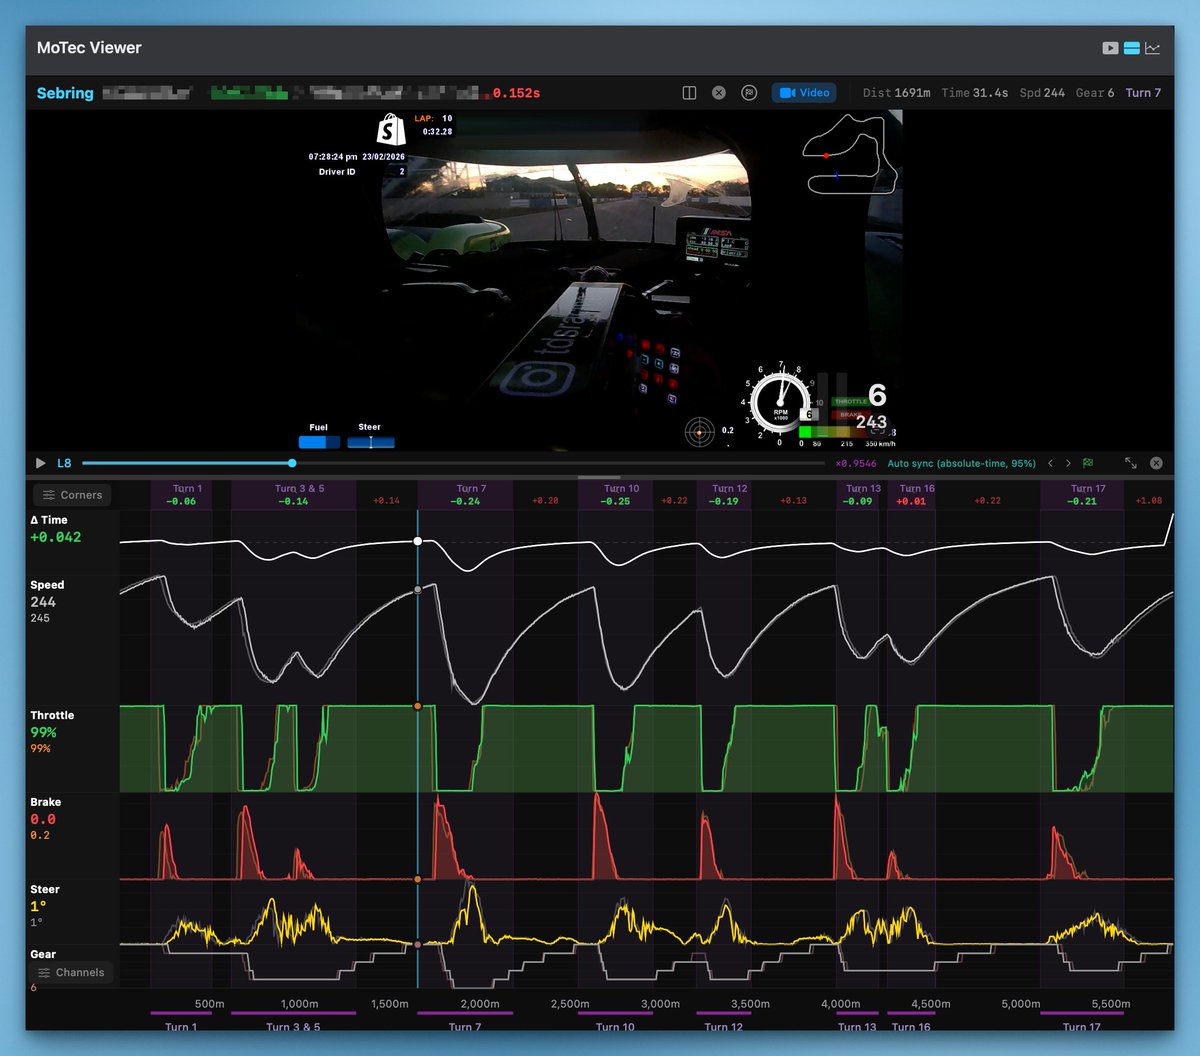Click the L8 lap label
The image size is (1200, 1056).
click(64, 463)
